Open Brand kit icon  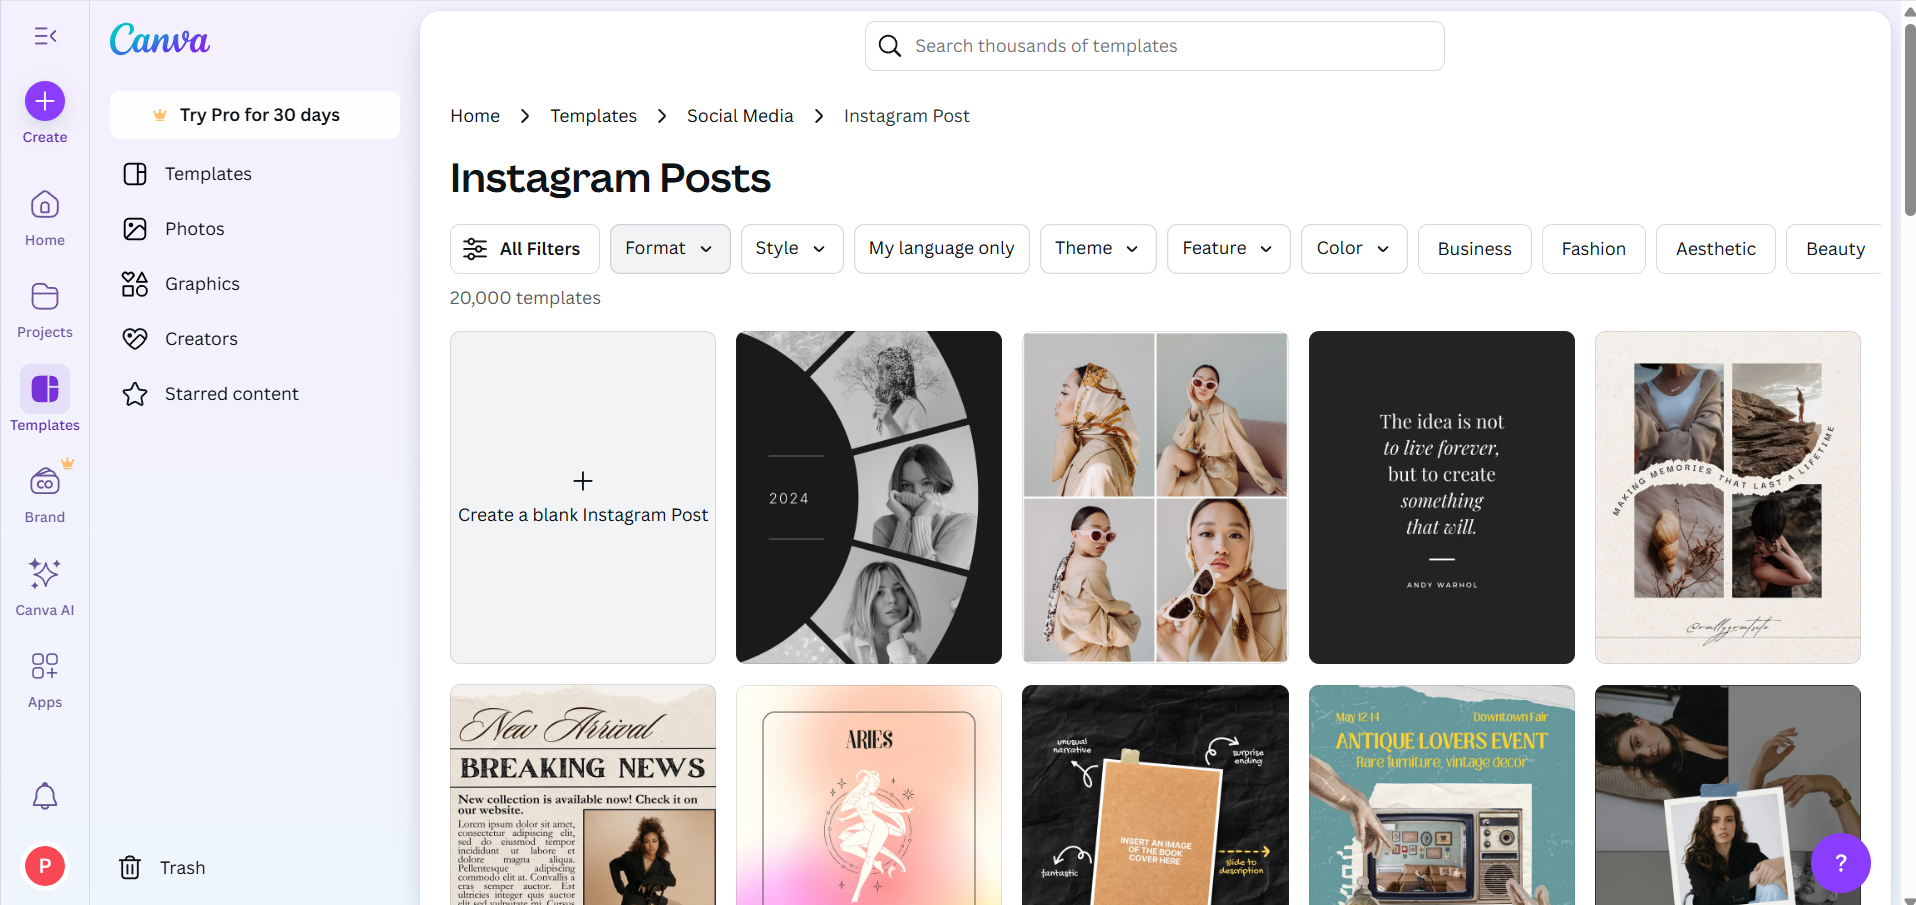pyautogui.click(x=45, y=482)
